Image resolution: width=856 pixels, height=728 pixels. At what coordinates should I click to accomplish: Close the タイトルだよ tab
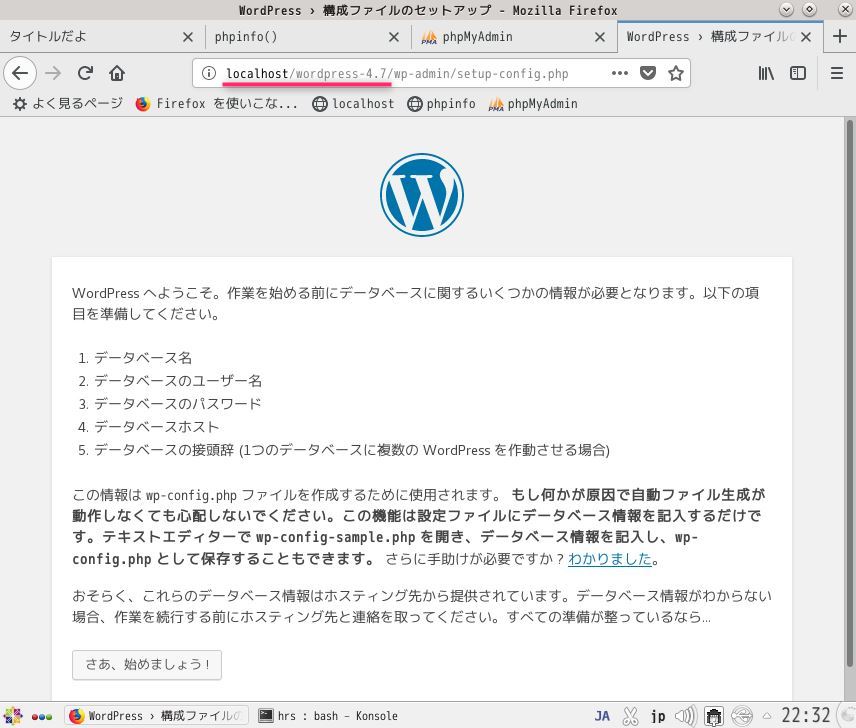click(187, 37)
